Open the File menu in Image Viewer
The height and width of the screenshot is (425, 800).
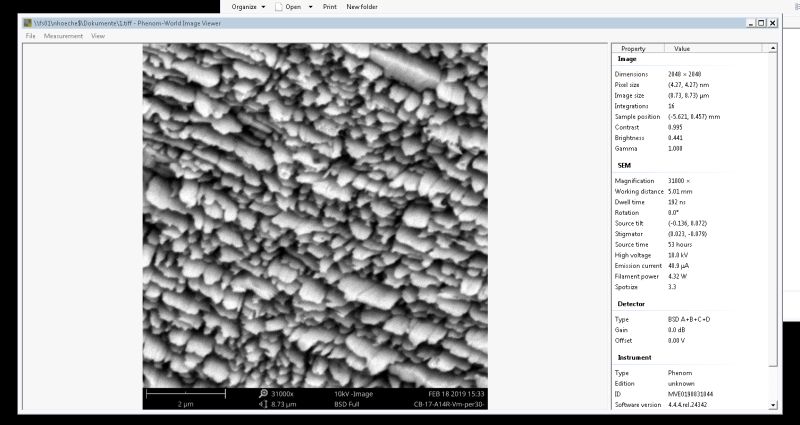point(31,36)
